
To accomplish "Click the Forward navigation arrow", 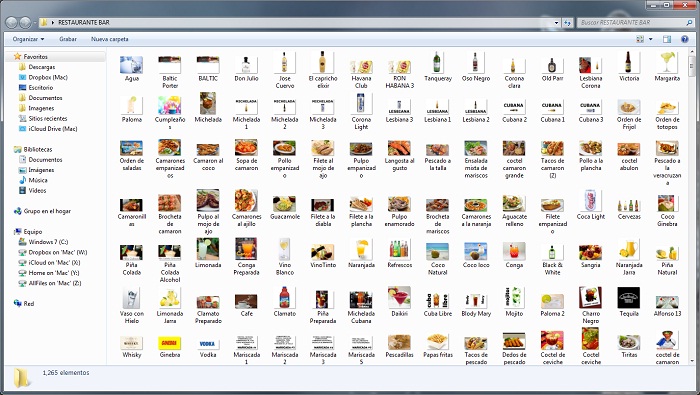I will point(25,22).
